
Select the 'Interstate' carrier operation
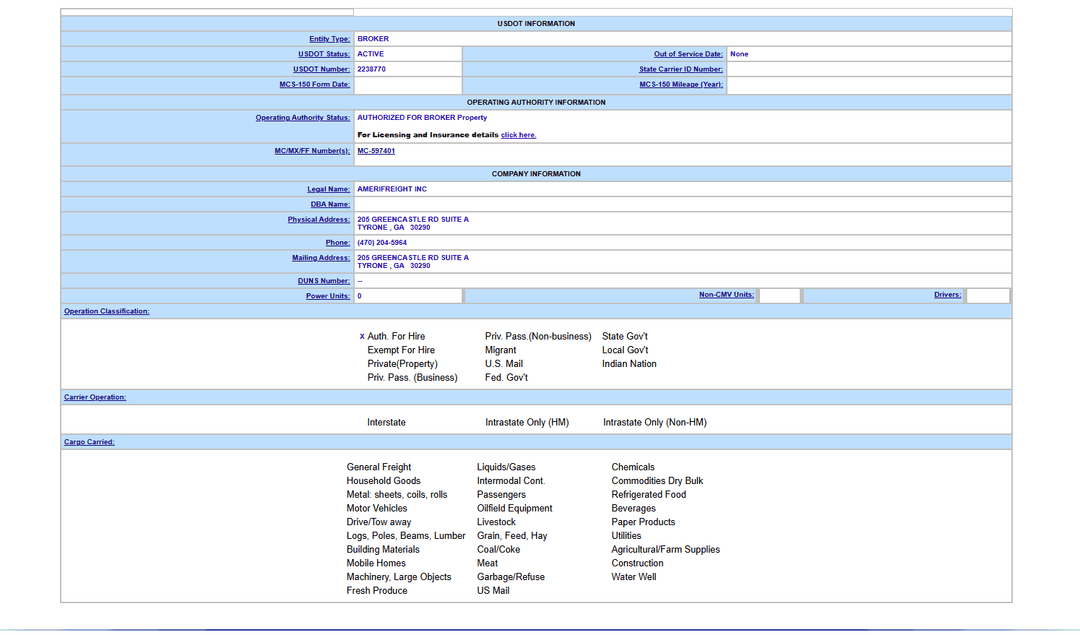click(x=386, y=423)
